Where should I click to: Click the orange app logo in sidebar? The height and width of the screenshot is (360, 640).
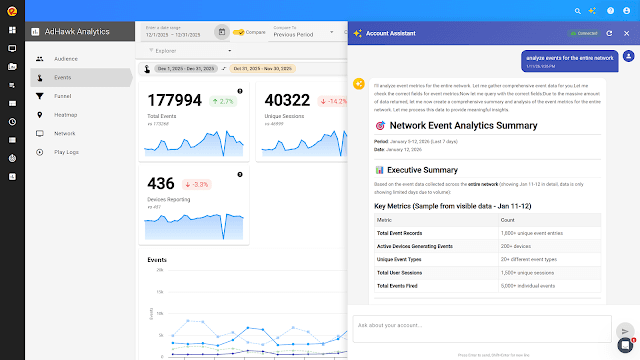point(12,11)
